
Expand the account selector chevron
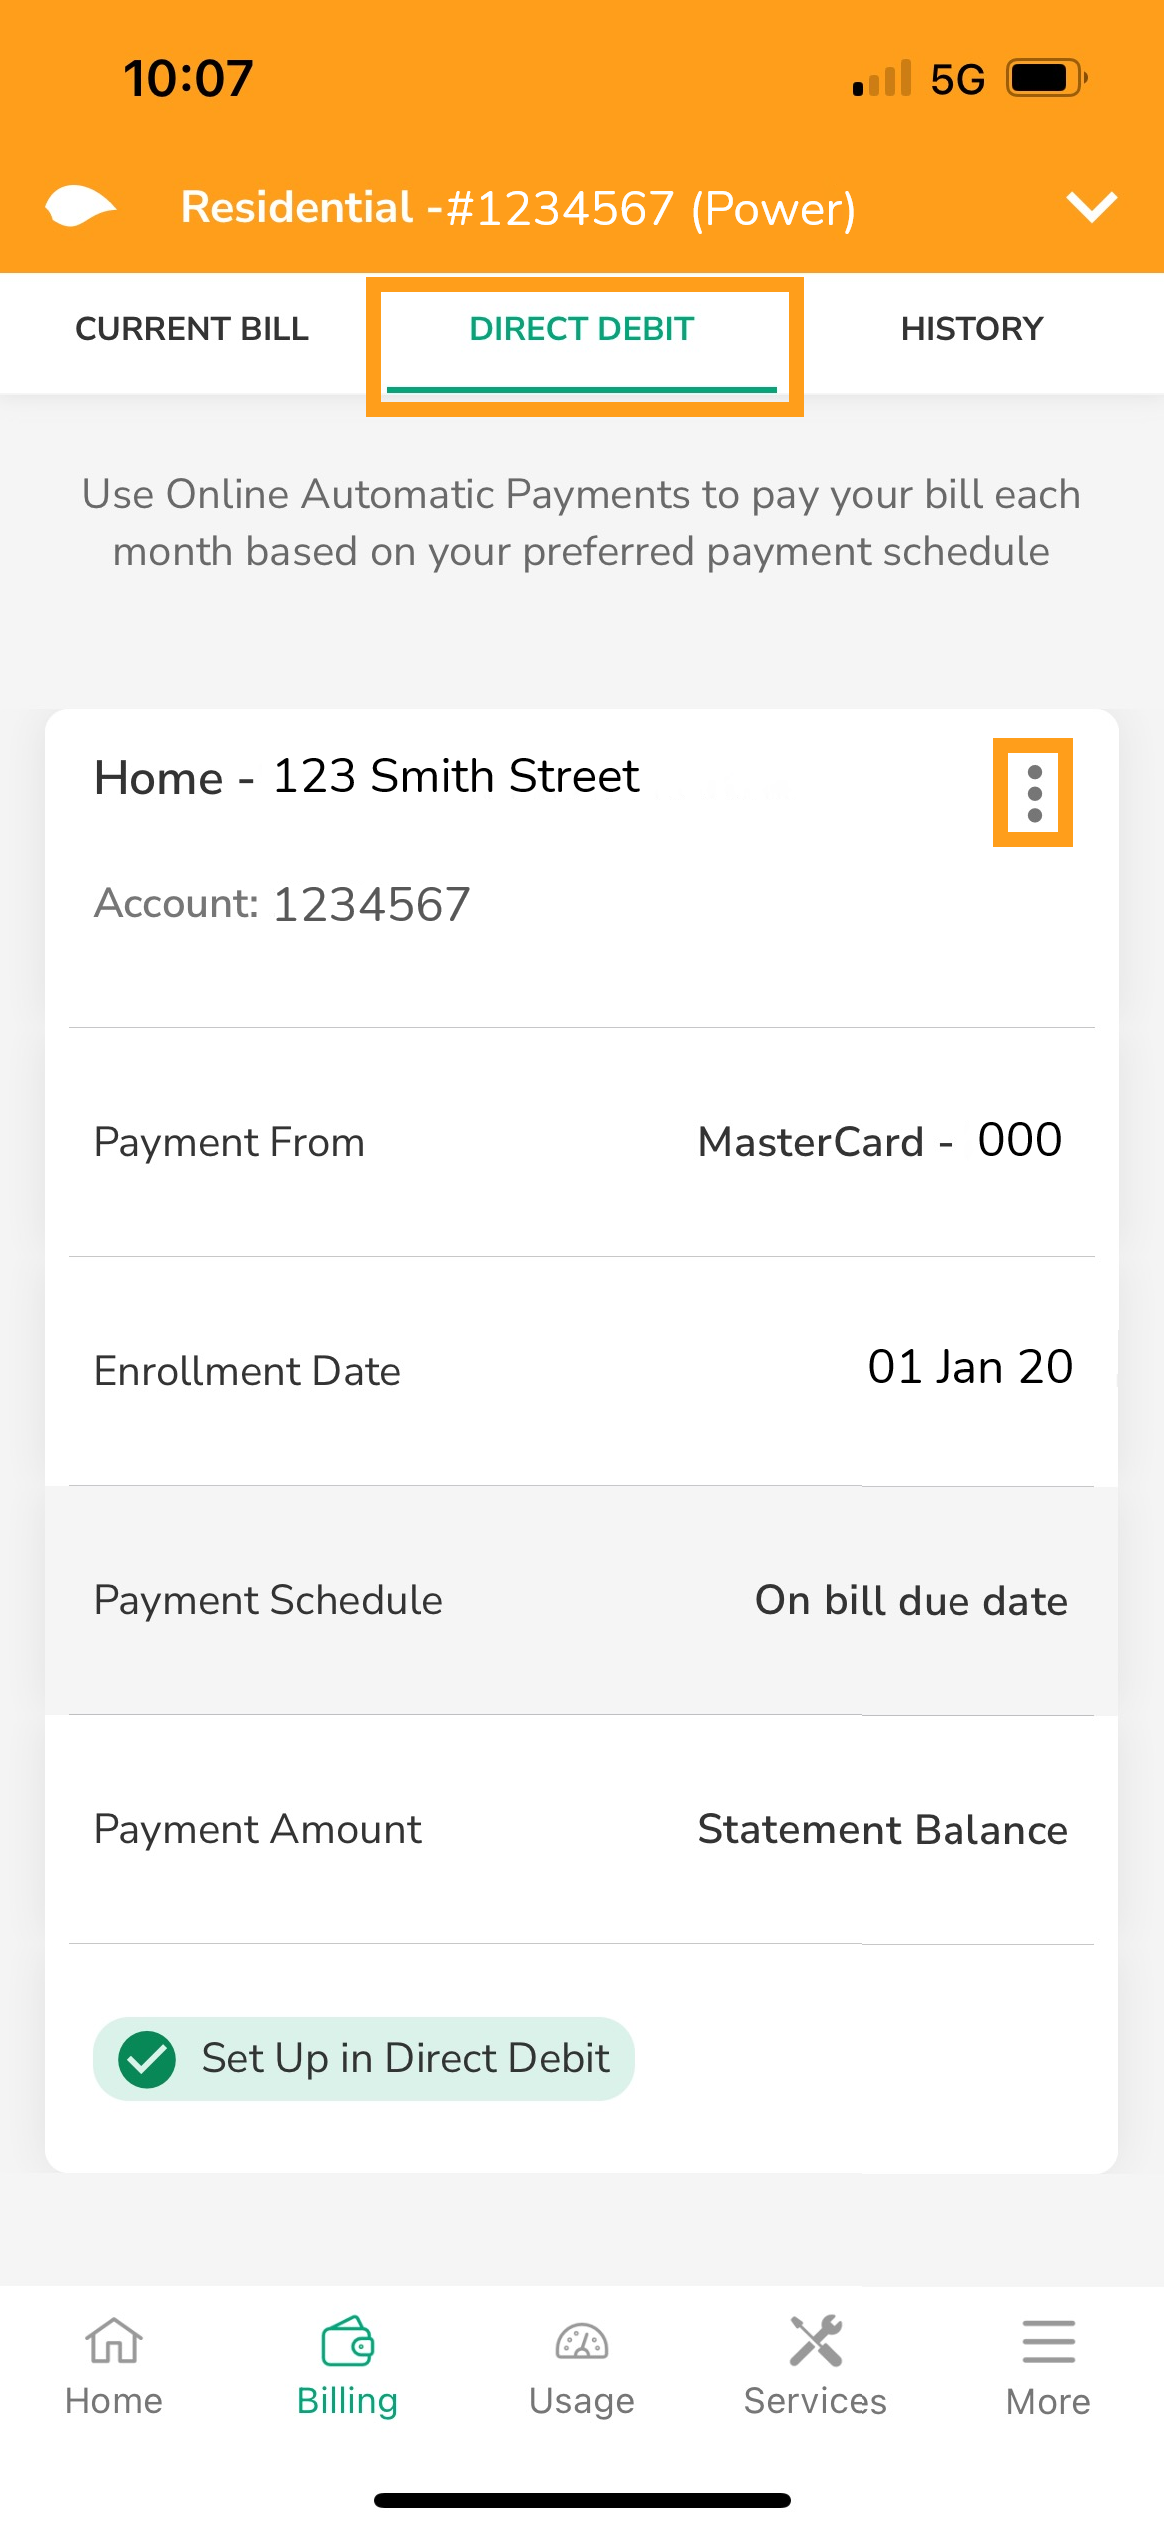(1091, 207)
